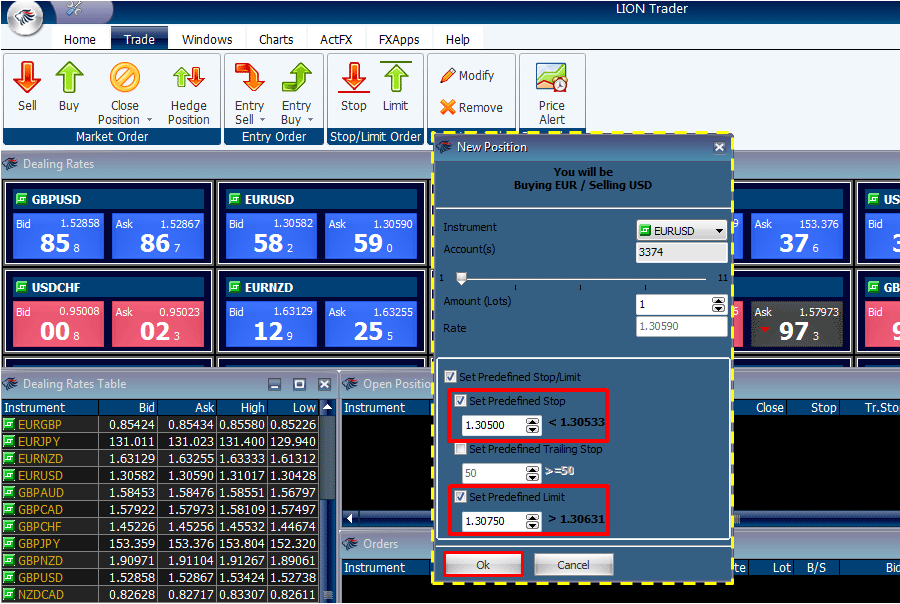Click the Entry Sell icon
This screenshot has width=900, height=604.
[x=249, y=78]
